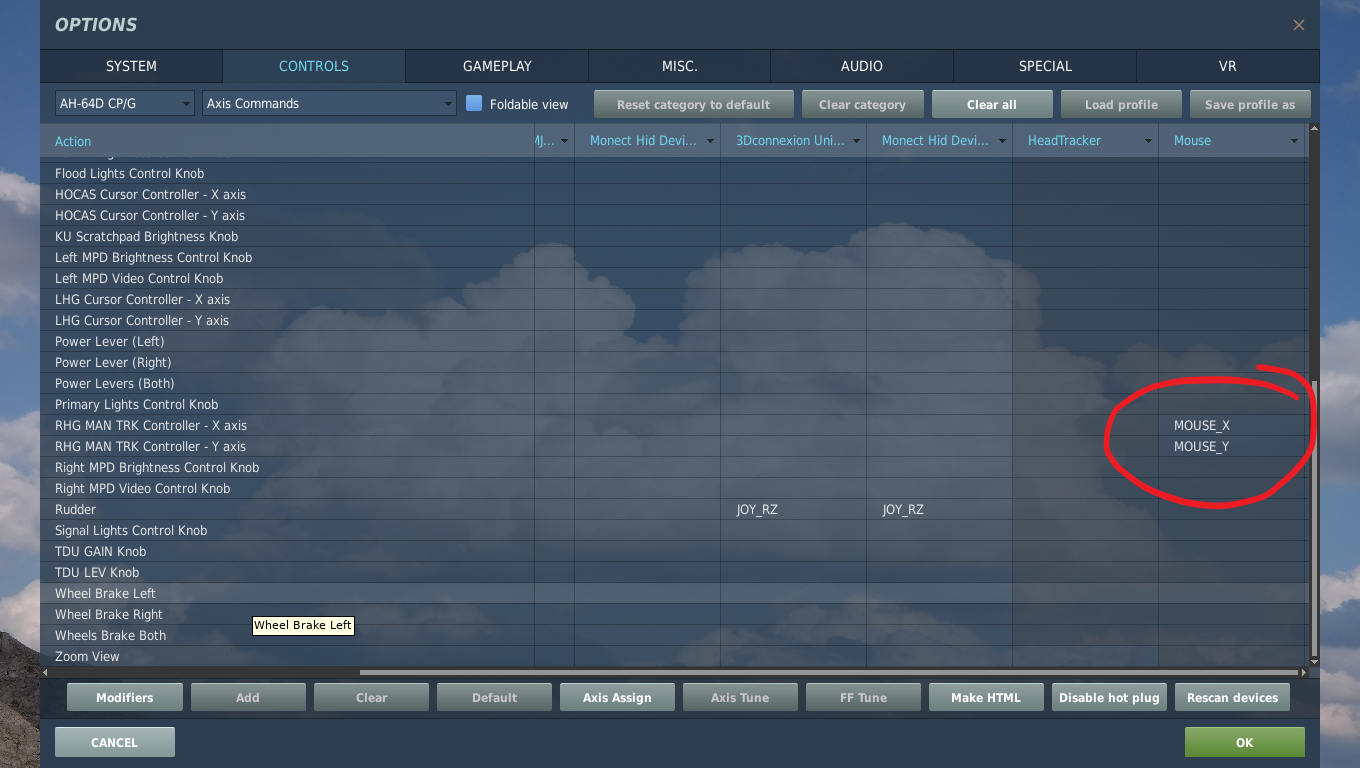Switch to the GAMEPLAY tab
Screen dimensions: 1360x768
(497, 66)
